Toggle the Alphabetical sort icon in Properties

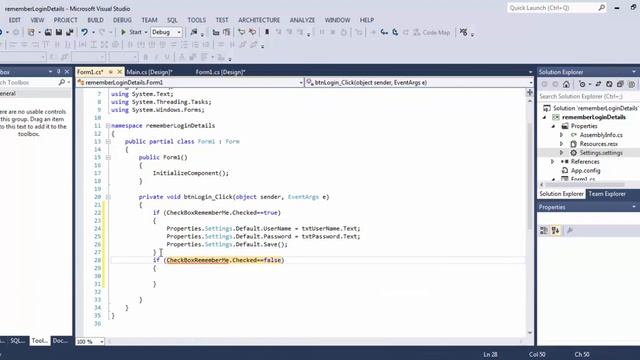coord(556,231)
